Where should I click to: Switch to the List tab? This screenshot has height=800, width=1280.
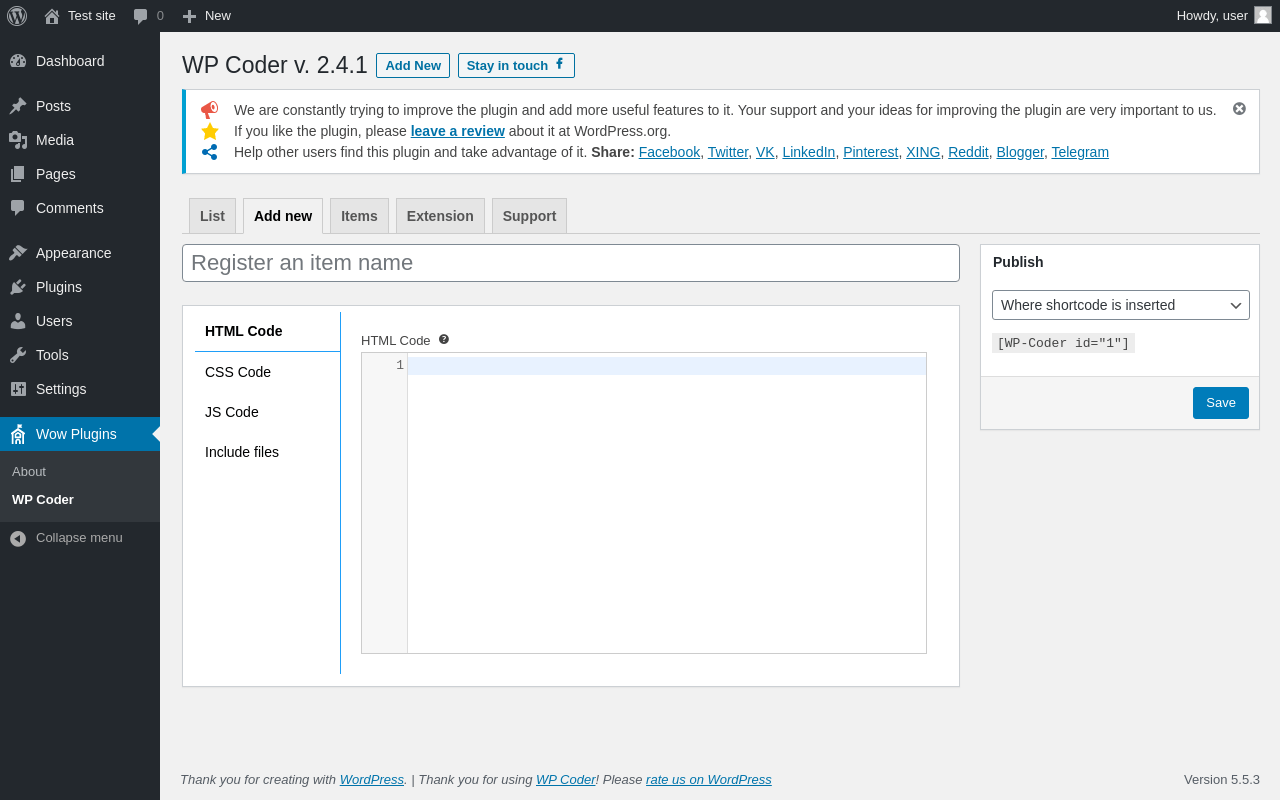pyautogui.click(x=212, y=216)
